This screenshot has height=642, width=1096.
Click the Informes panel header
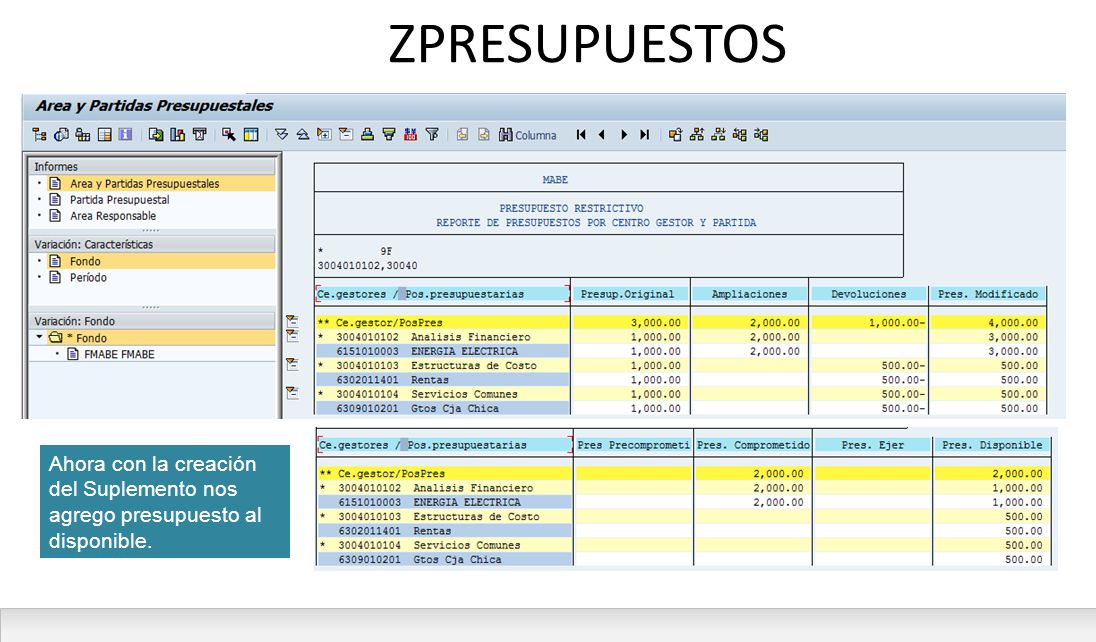(x=151, y=166)
